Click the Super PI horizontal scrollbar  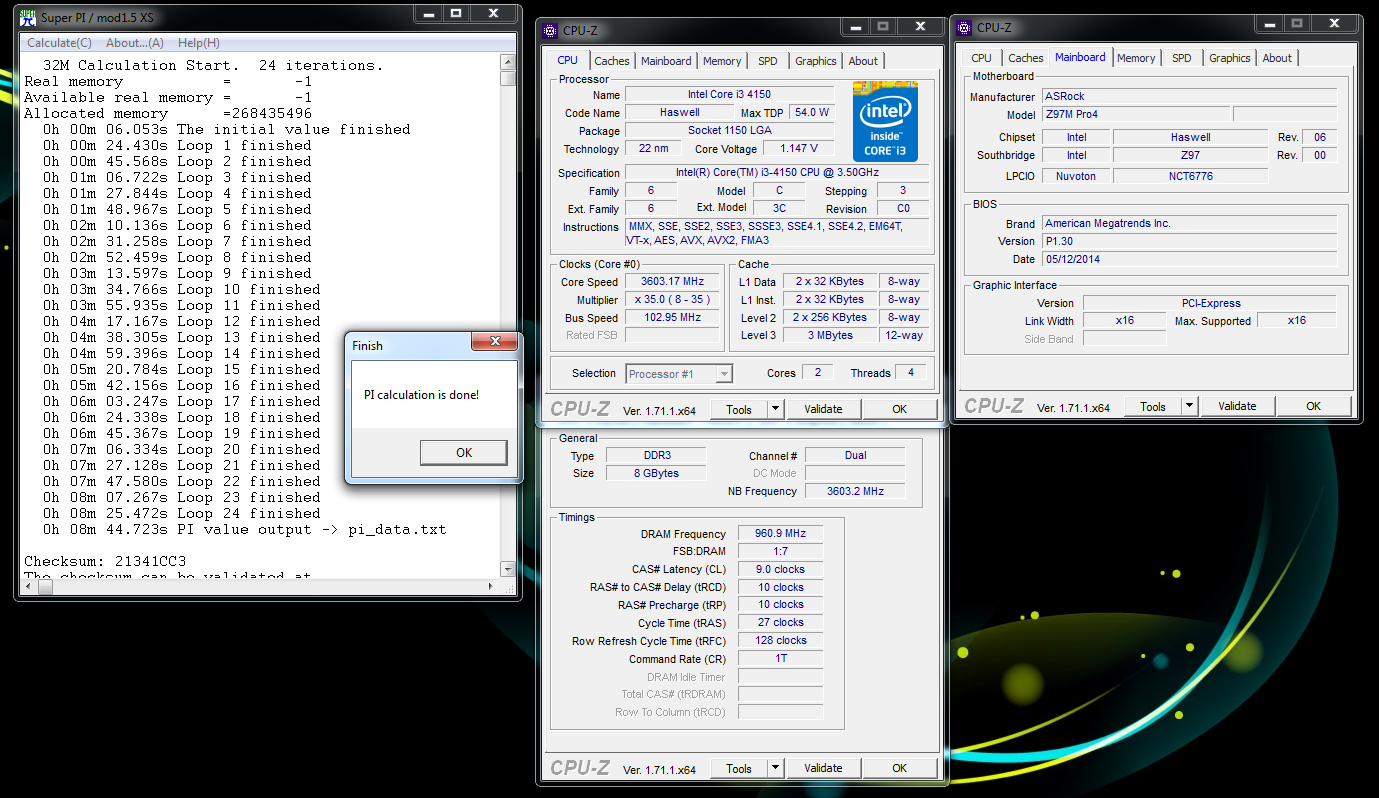tap(260, 586)
